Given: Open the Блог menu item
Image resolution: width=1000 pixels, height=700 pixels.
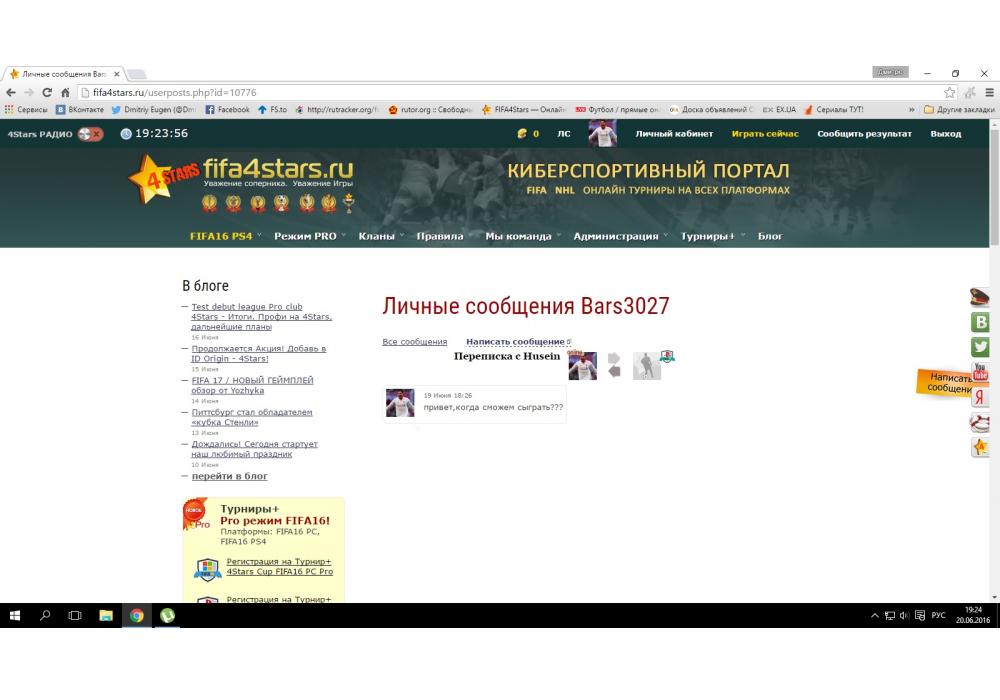Looking at the screenshot, I should (x=770, y=236).
